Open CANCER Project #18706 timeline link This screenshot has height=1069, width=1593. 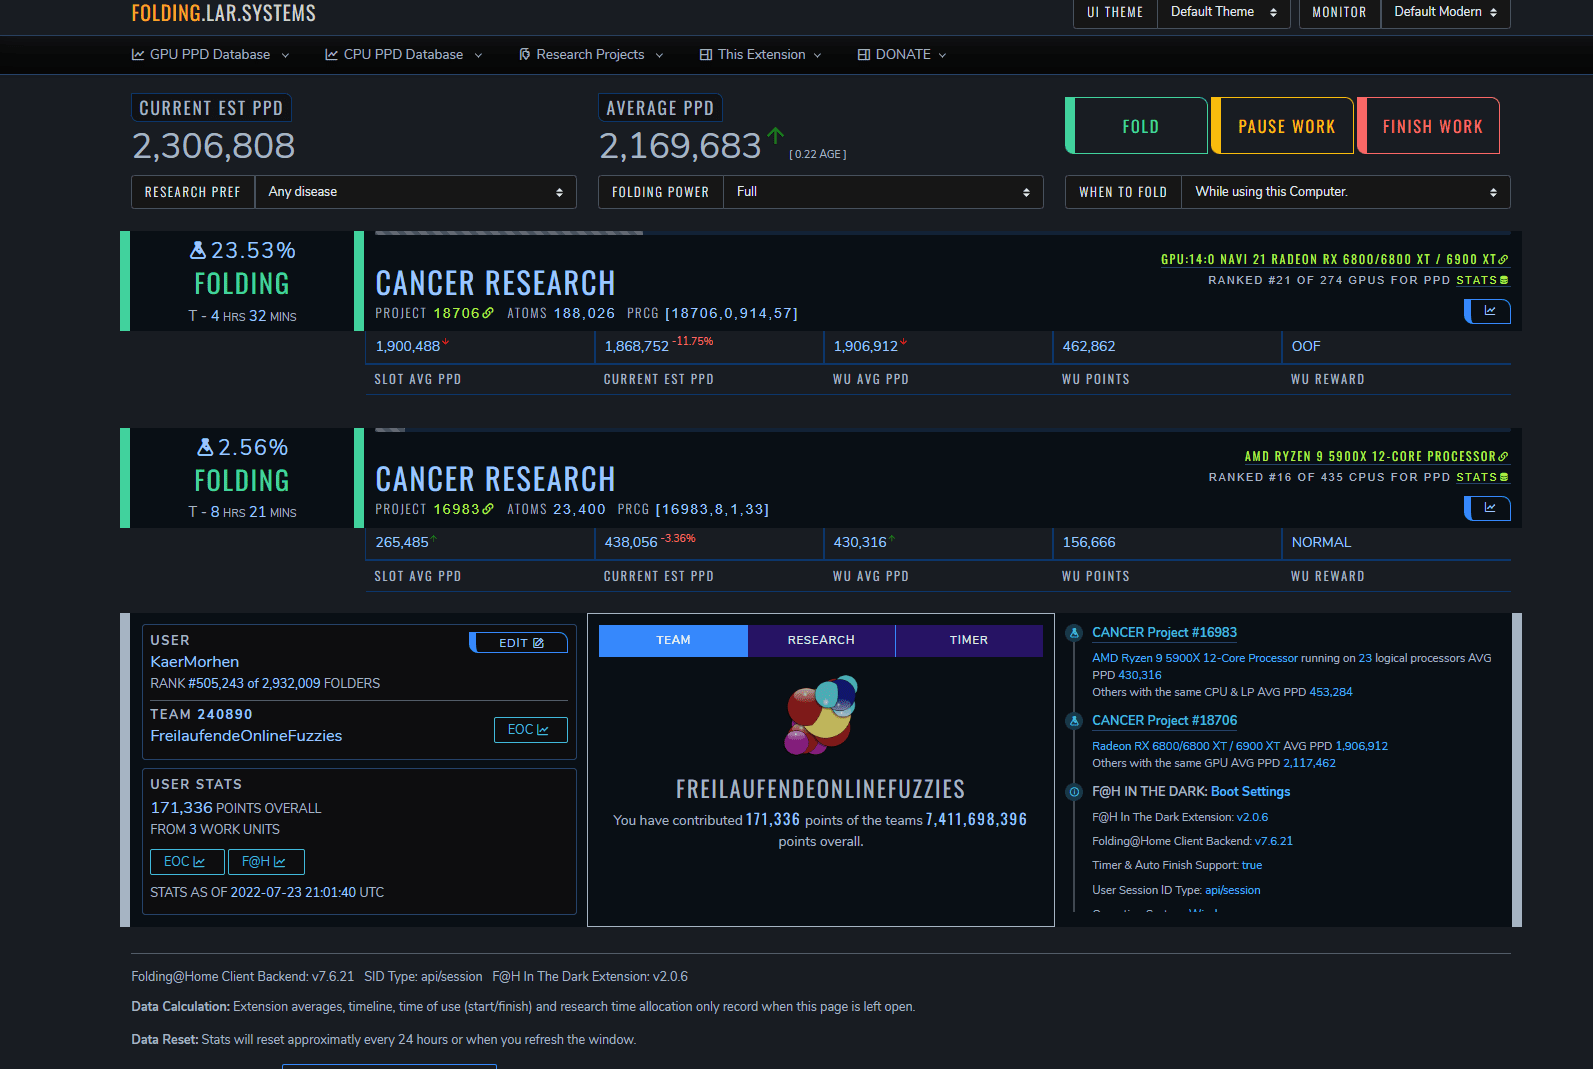click(x=1164, y=721)
